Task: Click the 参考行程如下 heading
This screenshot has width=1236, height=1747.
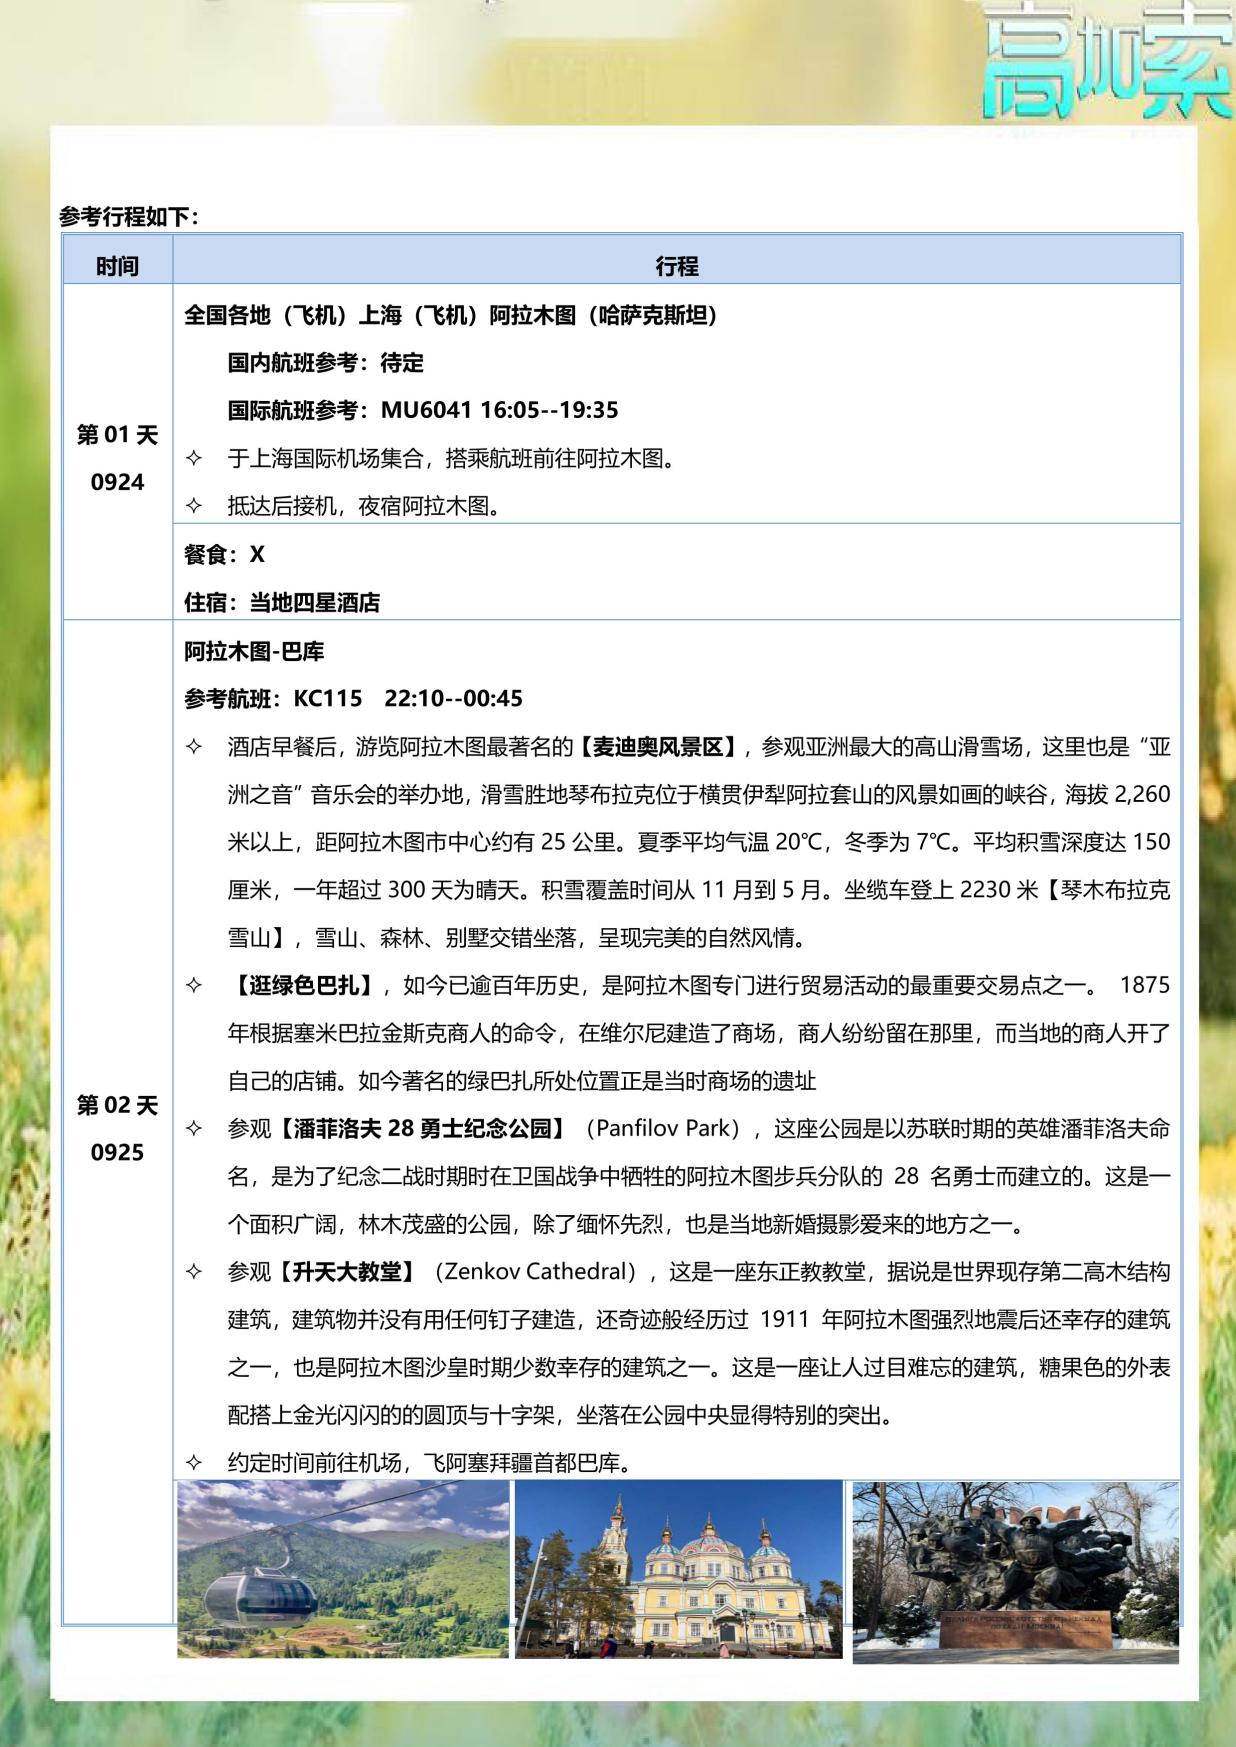Action: [129, 216]
